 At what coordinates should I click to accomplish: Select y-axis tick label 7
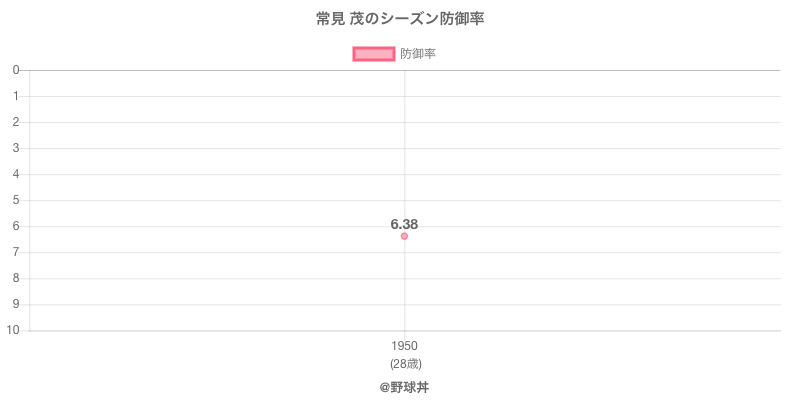tap(16, 252)
